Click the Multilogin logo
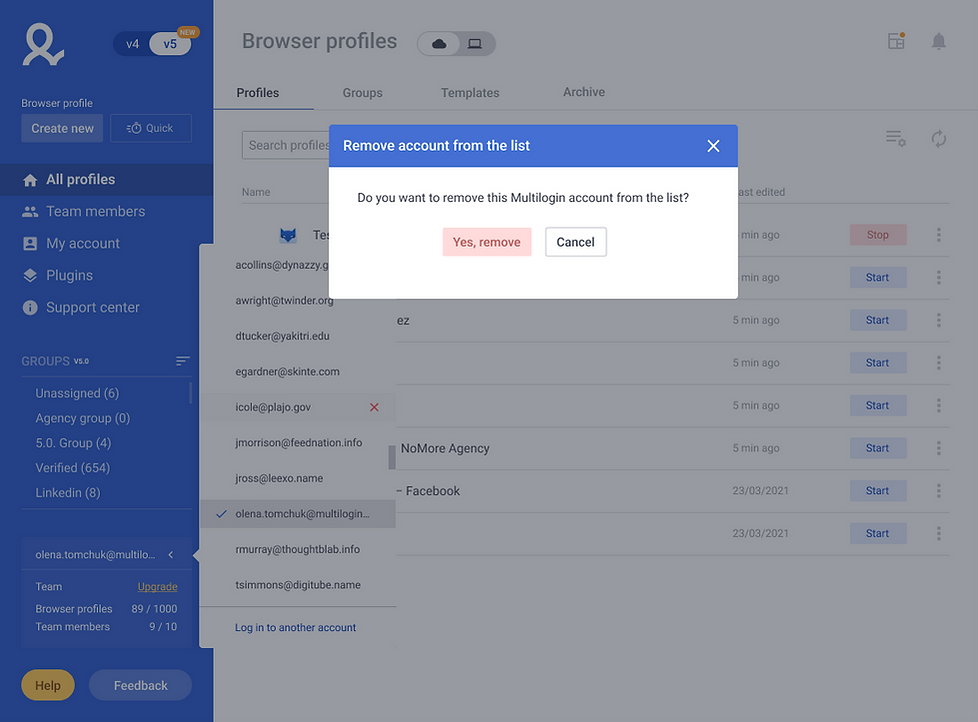This screenshot has height=722, width=978. 43,44
